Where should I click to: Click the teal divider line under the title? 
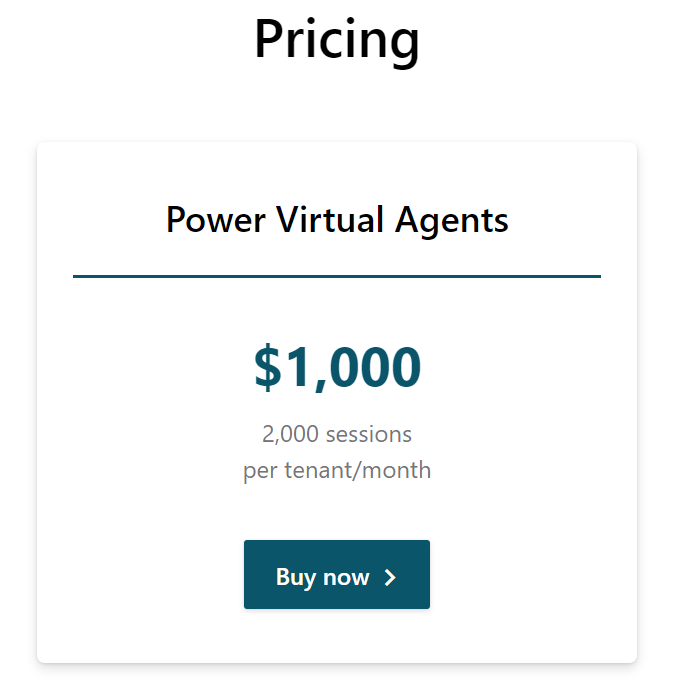click(x=337, y=276)
